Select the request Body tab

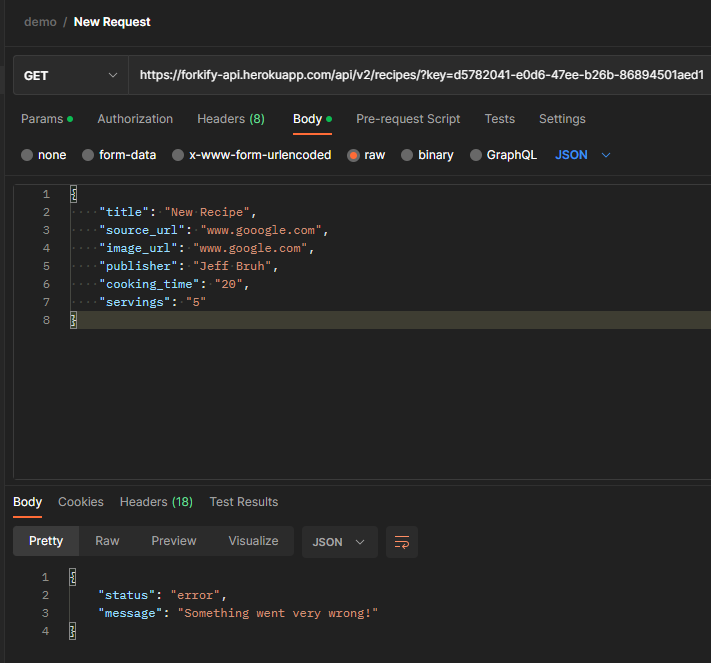pos(312,119)
